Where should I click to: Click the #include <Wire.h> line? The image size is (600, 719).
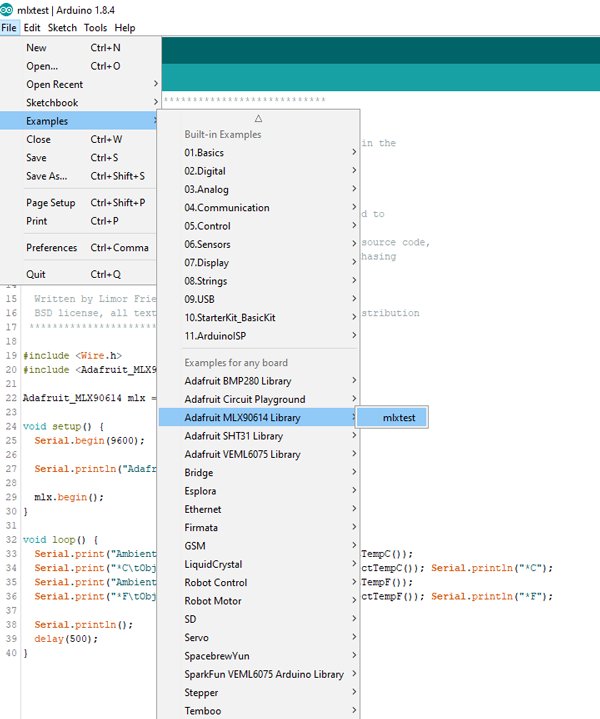72,356
